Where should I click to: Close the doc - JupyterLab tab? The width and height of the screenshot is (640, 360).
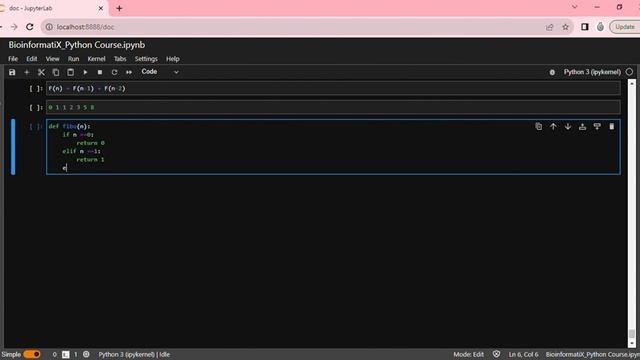(101, 8)
